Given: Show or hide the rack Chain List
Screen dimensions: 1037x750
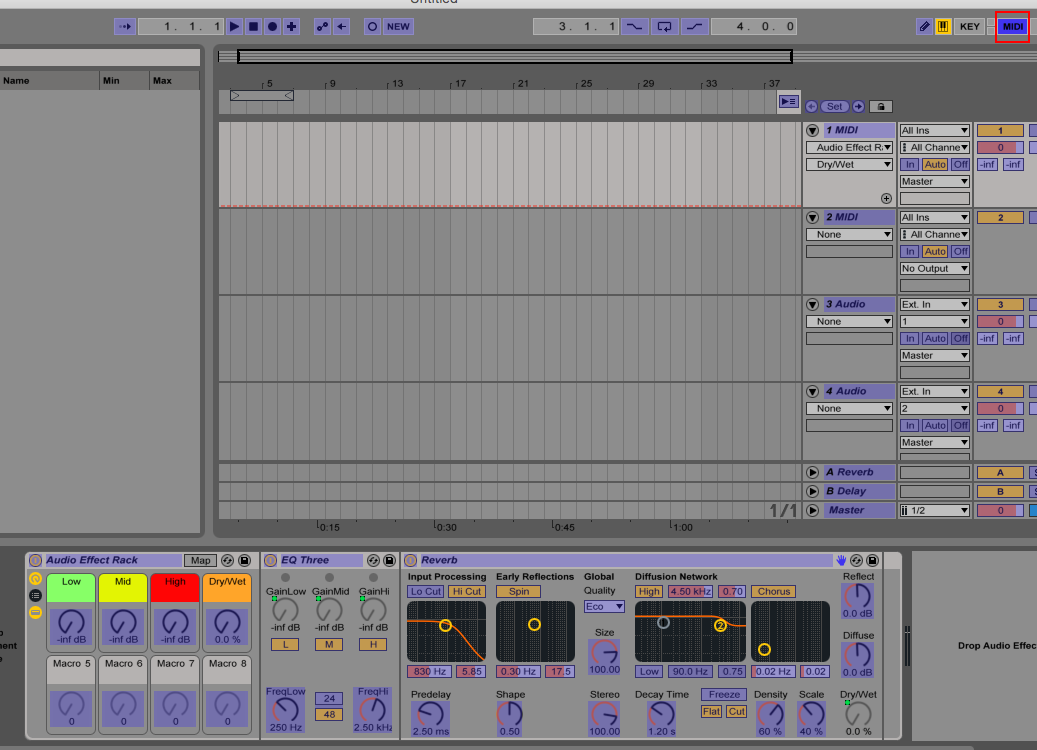Looking at the screenshot, I should [x=36, y=595].
